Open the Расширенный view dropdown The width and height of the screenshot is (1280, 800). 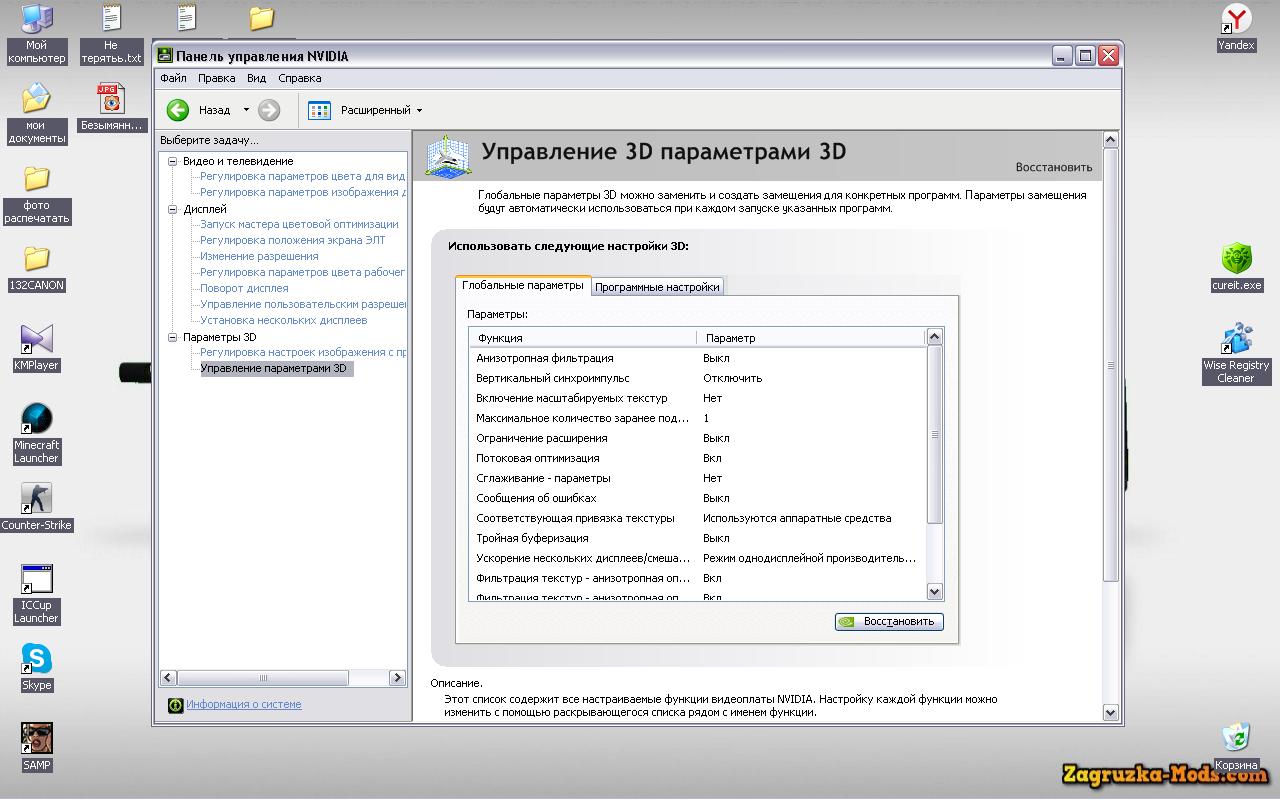(x=419, y=110)
